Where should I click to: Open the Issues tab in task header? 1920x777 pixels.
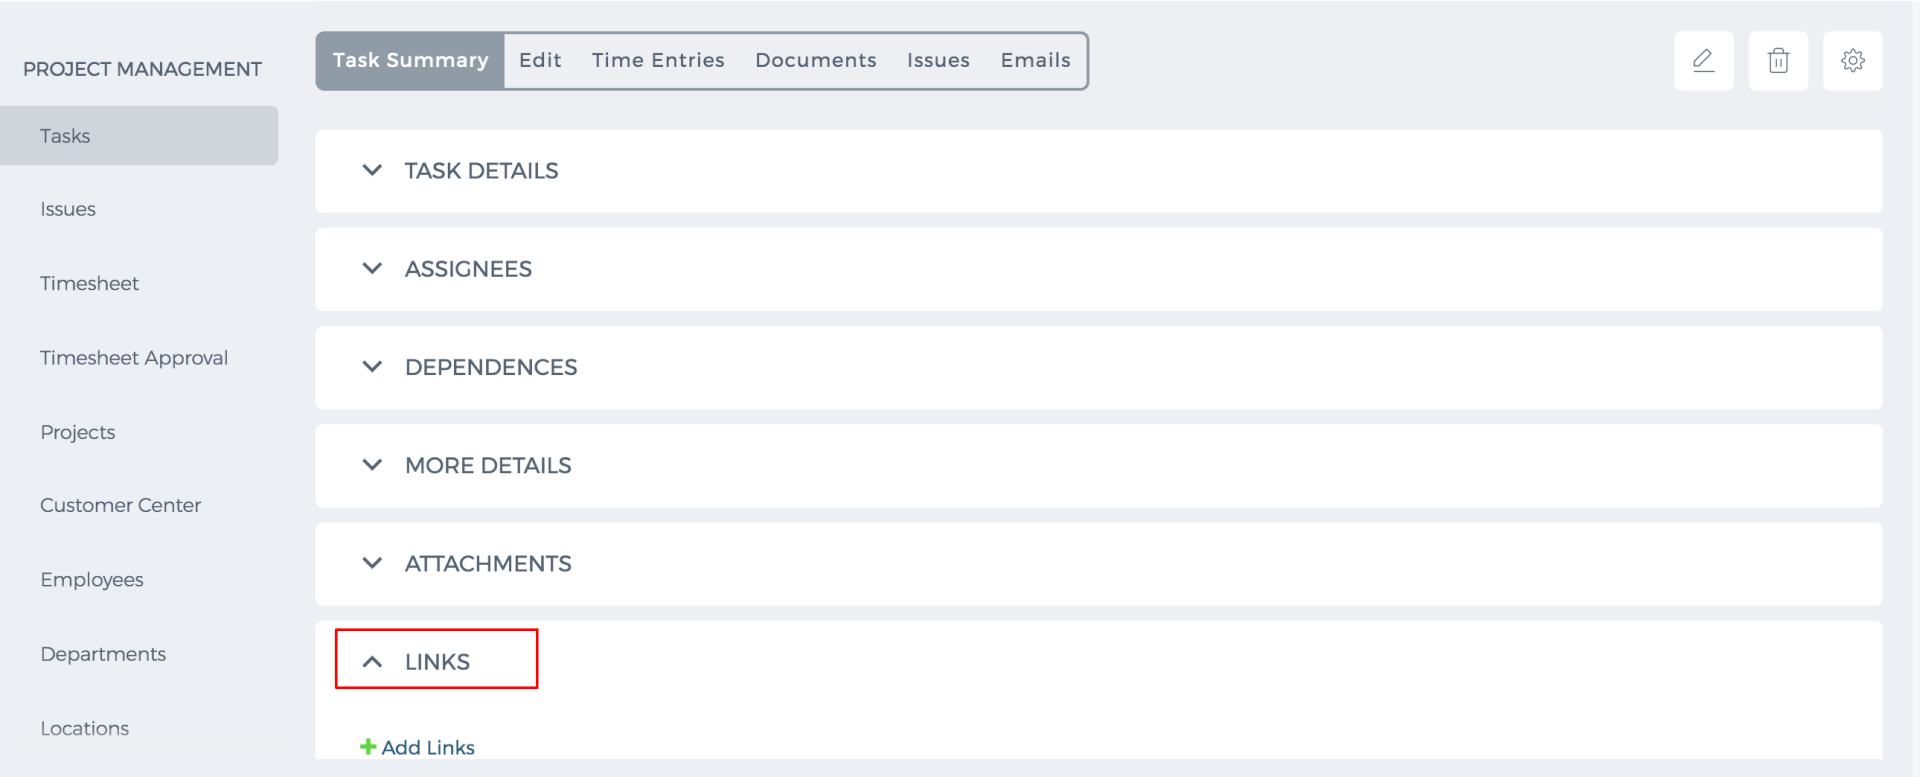pos(938,60)
